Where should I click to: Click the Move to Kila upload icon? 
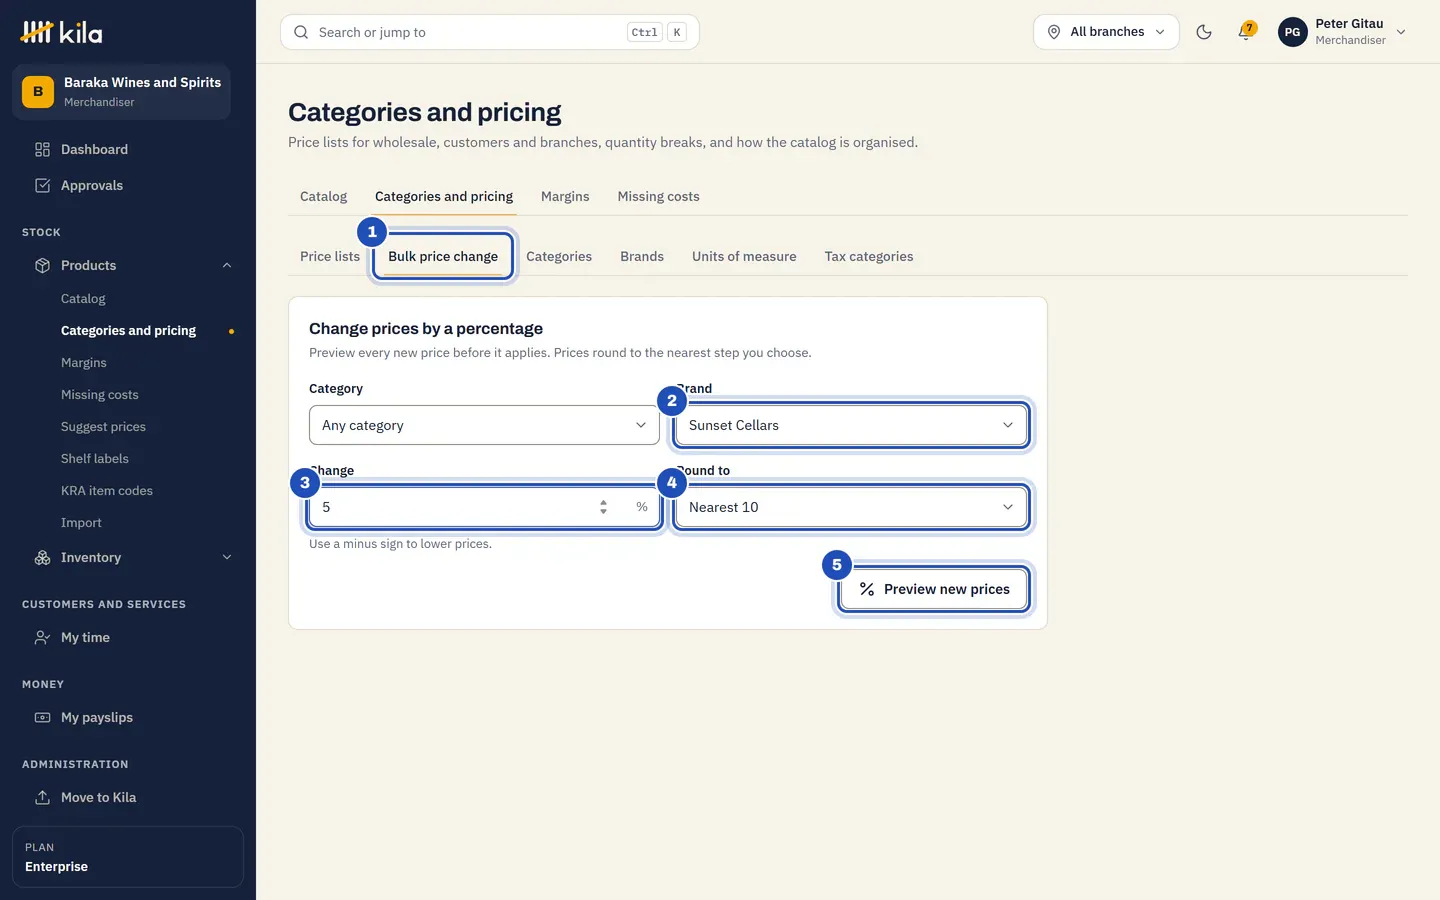(x=42, y=797)
